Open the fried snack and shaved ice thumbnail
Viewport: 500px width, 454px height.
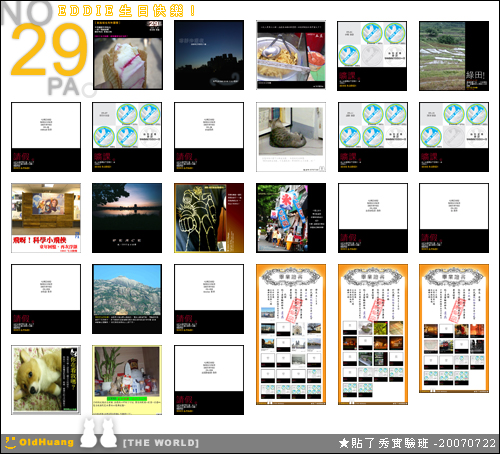[291, 55]
